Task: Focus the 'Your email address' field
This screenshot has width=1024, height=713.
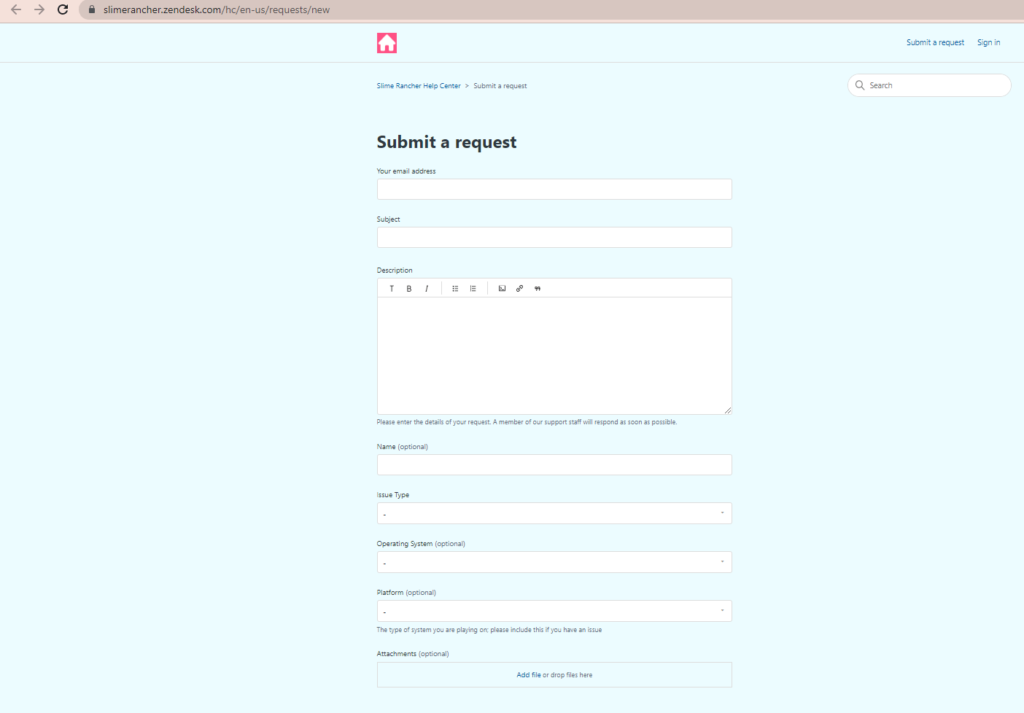Action: coord(554,189)
